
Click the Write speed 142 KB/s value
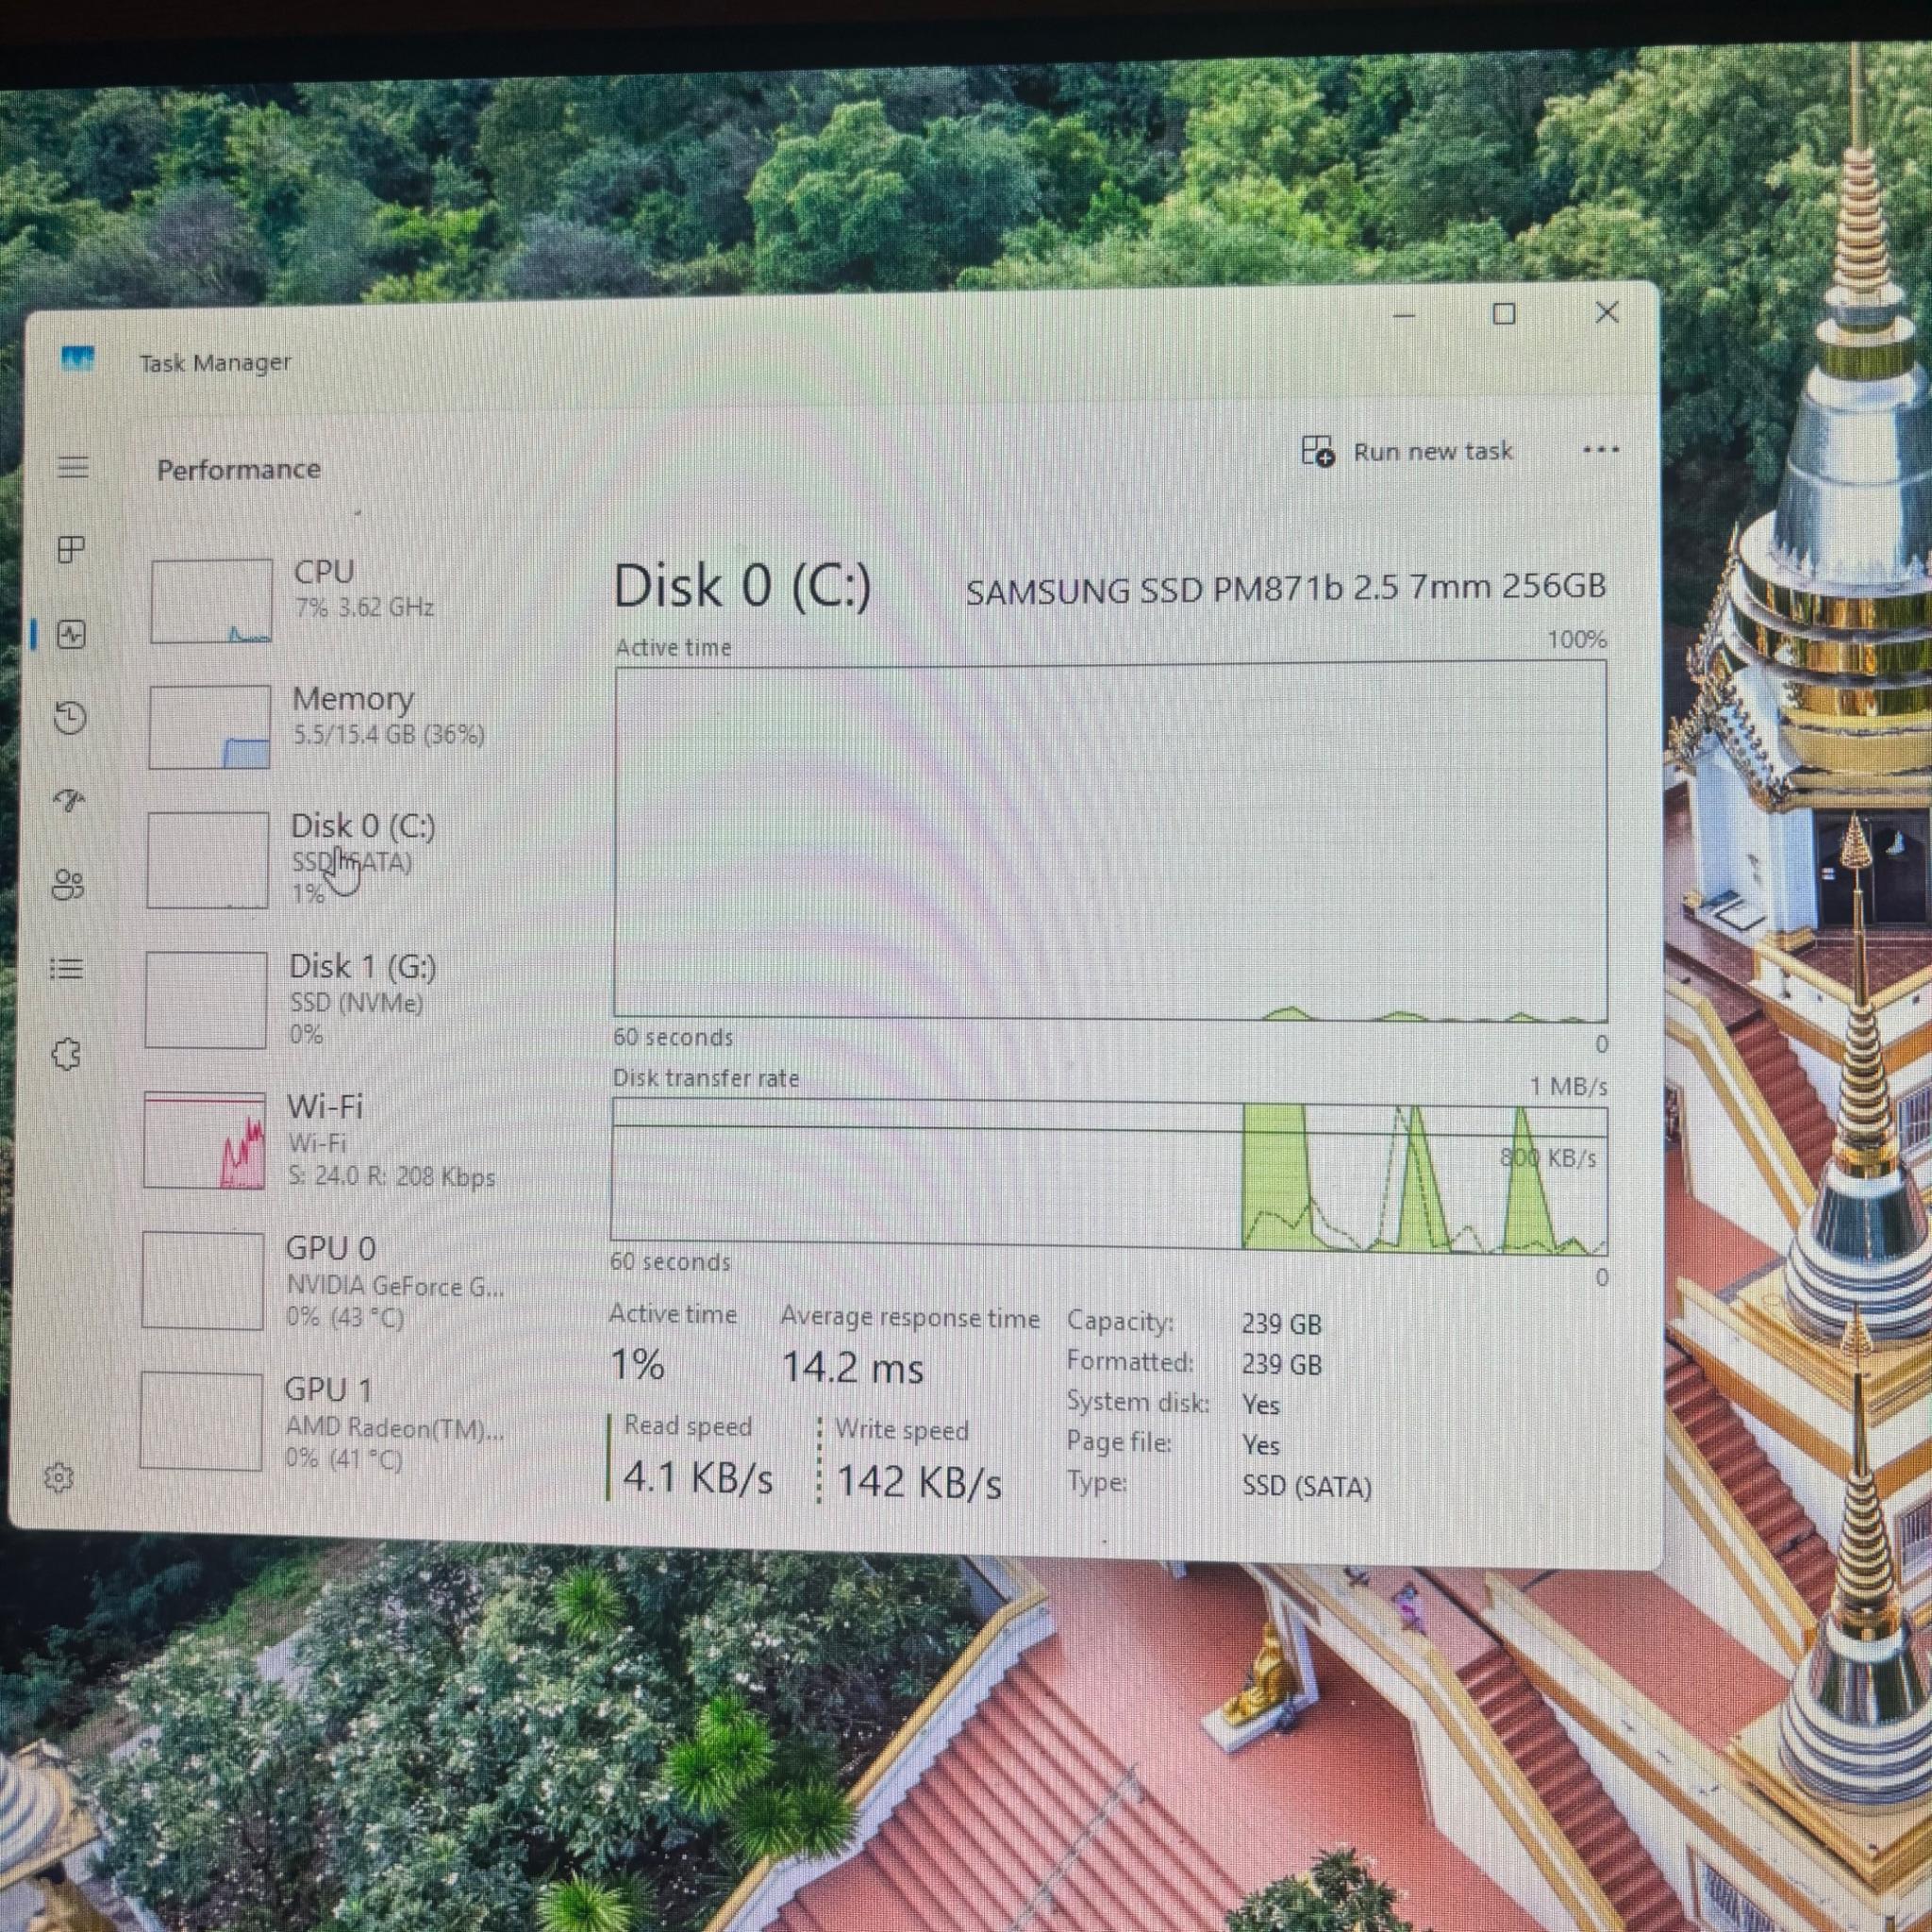coord(918,1482)
